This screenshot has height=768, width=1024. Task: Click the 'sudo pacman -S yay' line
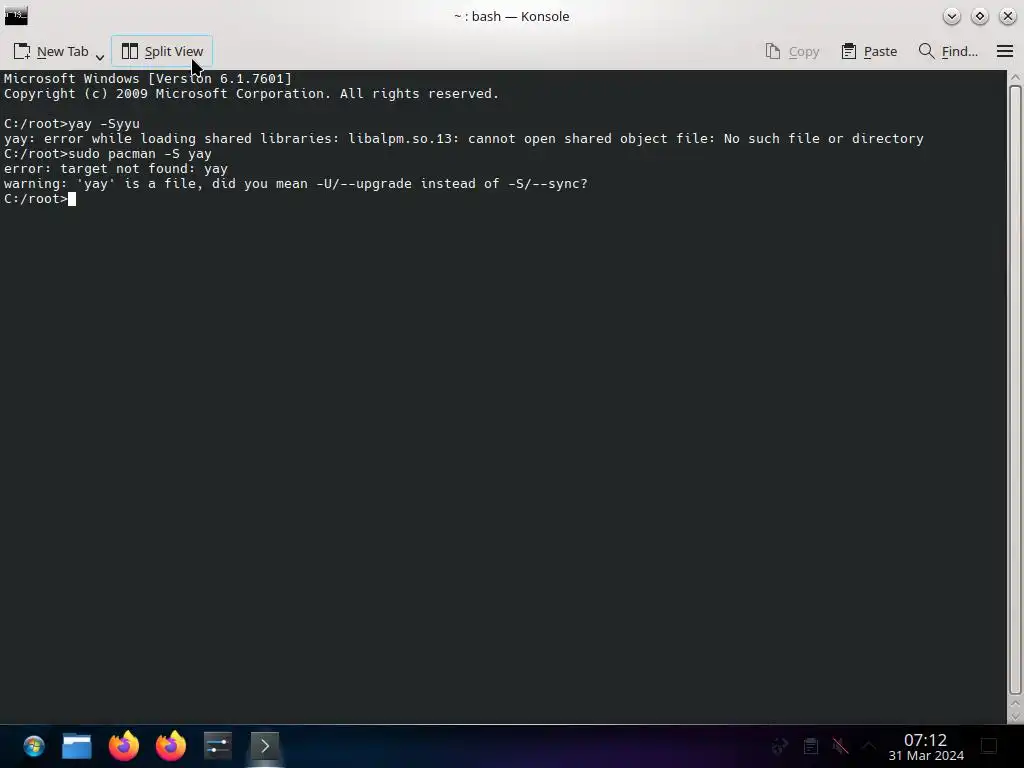pyautogui.click(x=108, y=153)
